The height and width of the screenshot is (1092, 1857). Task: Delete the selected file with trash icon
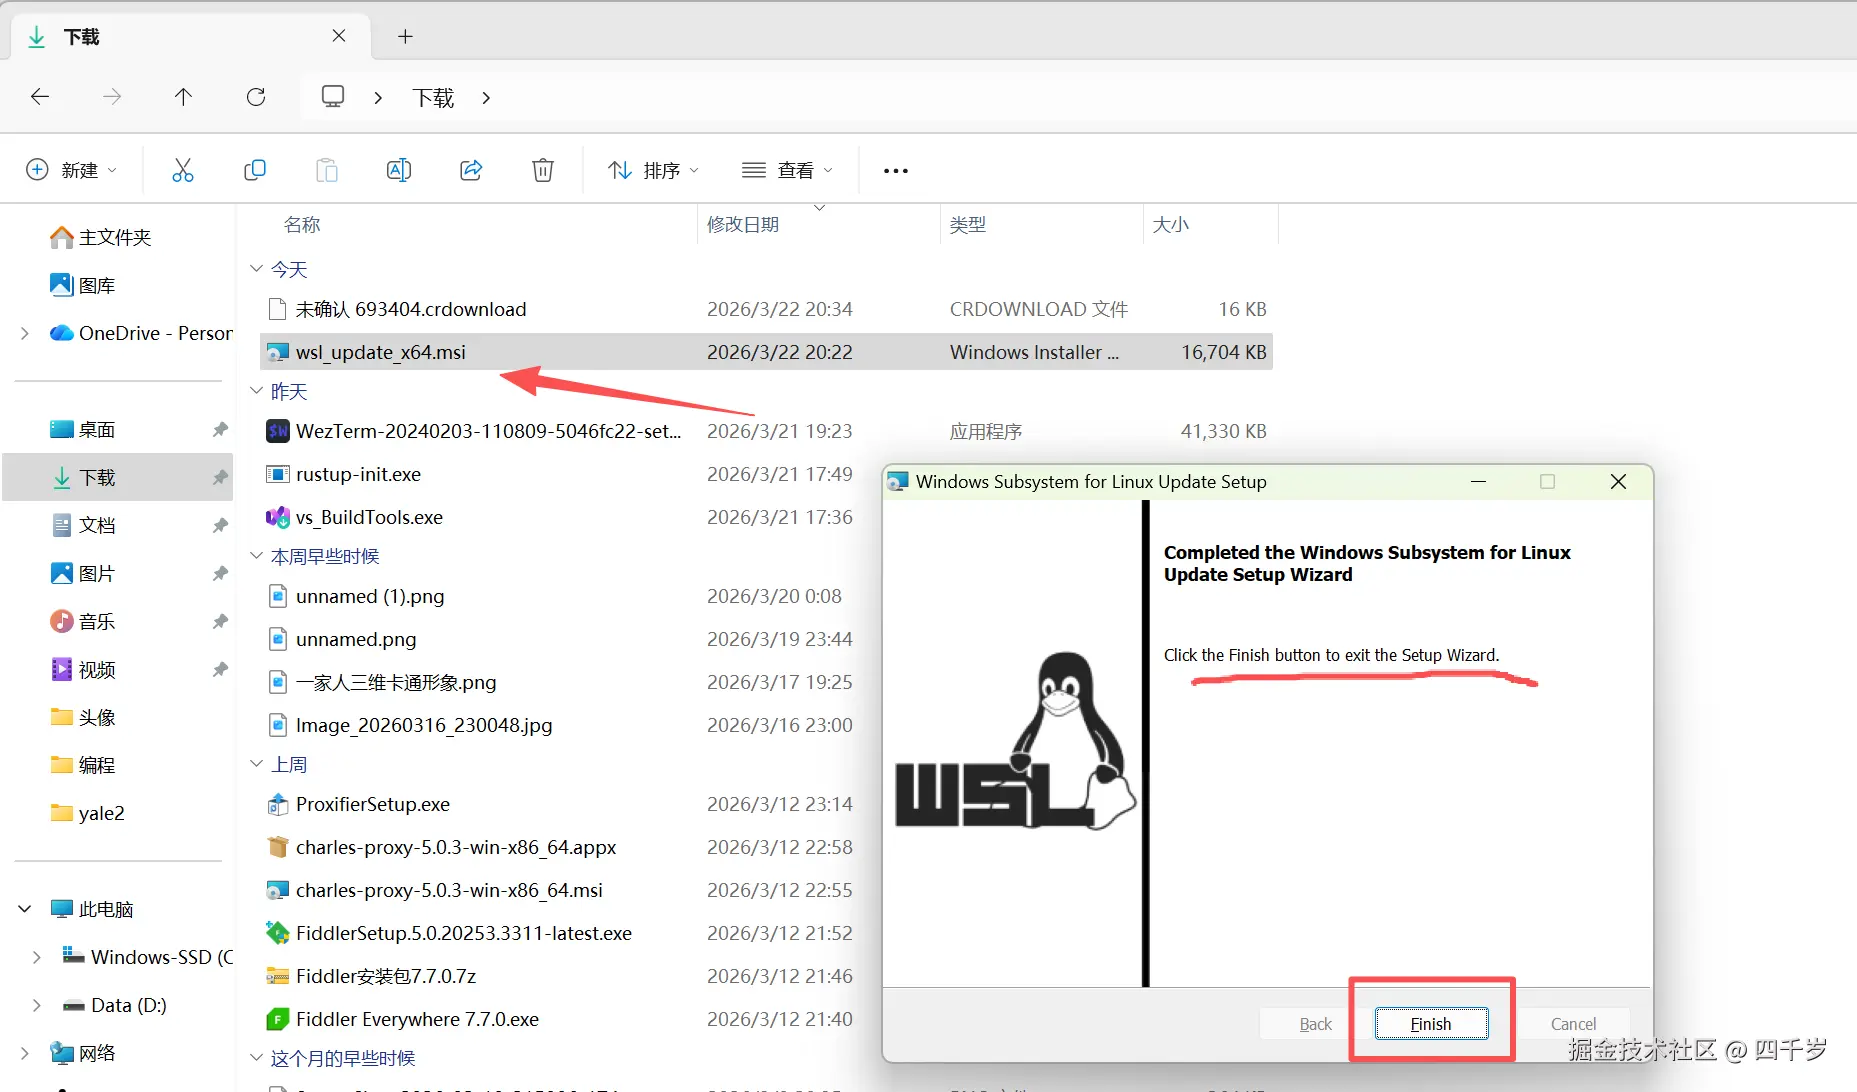tap(543, 170)
